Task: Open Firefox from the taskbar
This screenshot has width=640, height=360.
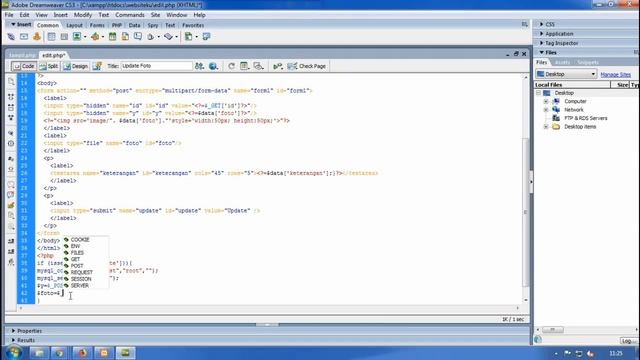Action: 82,353
